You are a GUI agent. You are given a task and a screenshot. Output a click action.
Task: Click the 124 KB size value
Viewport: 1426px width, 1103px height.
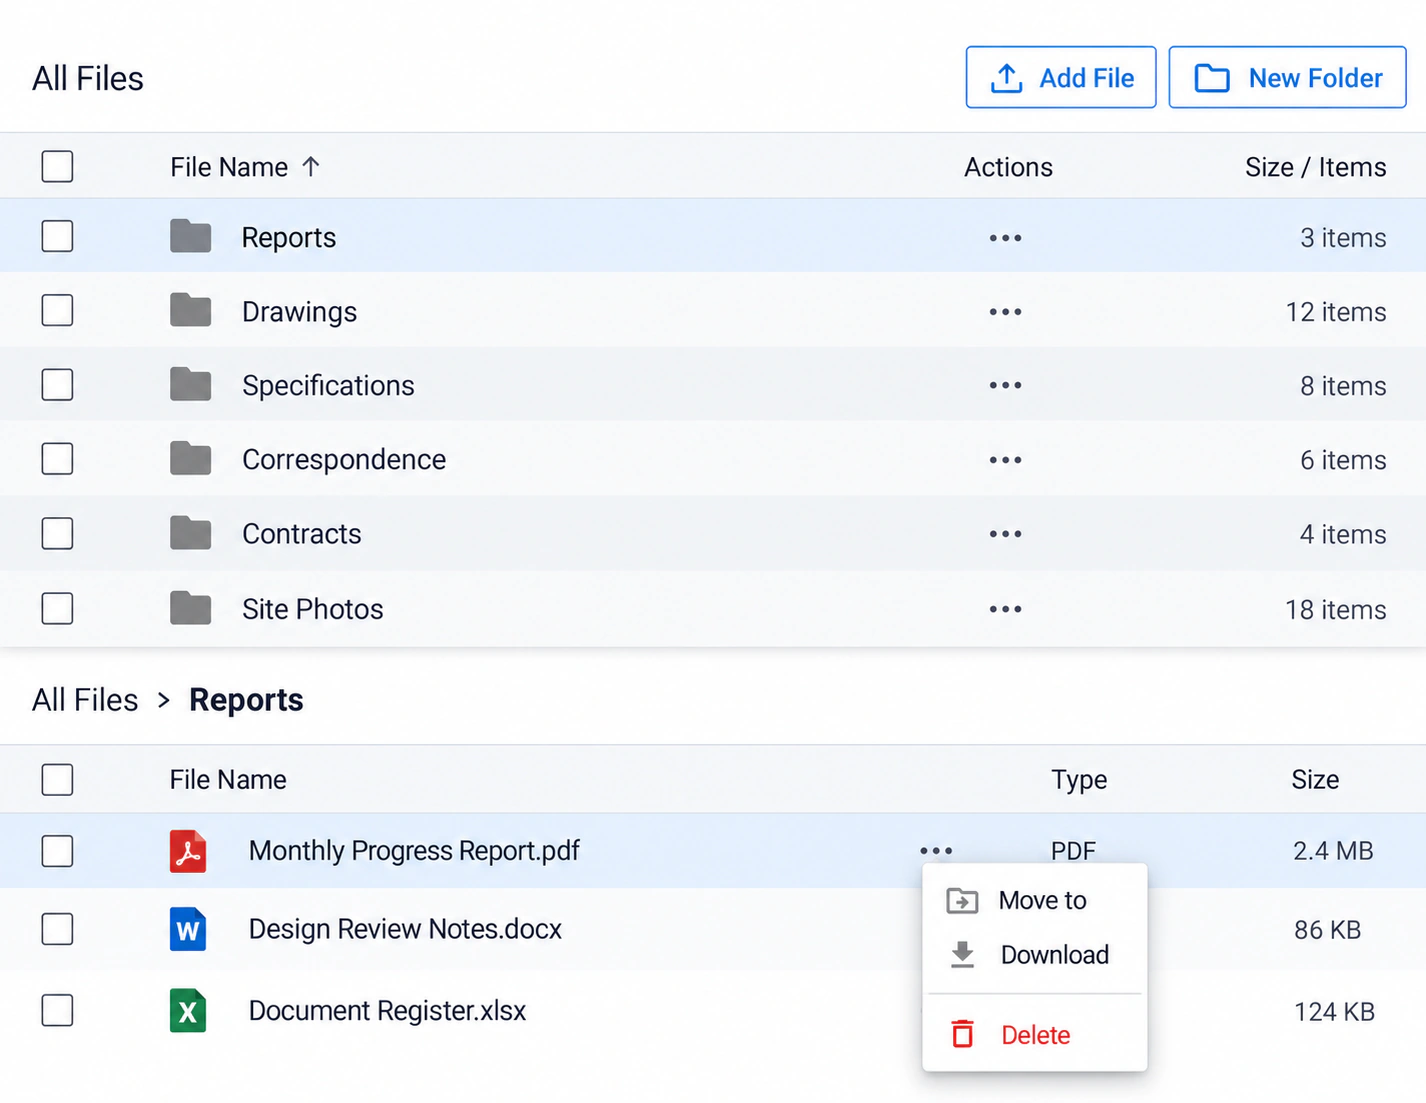[x=1334, y=1012]
